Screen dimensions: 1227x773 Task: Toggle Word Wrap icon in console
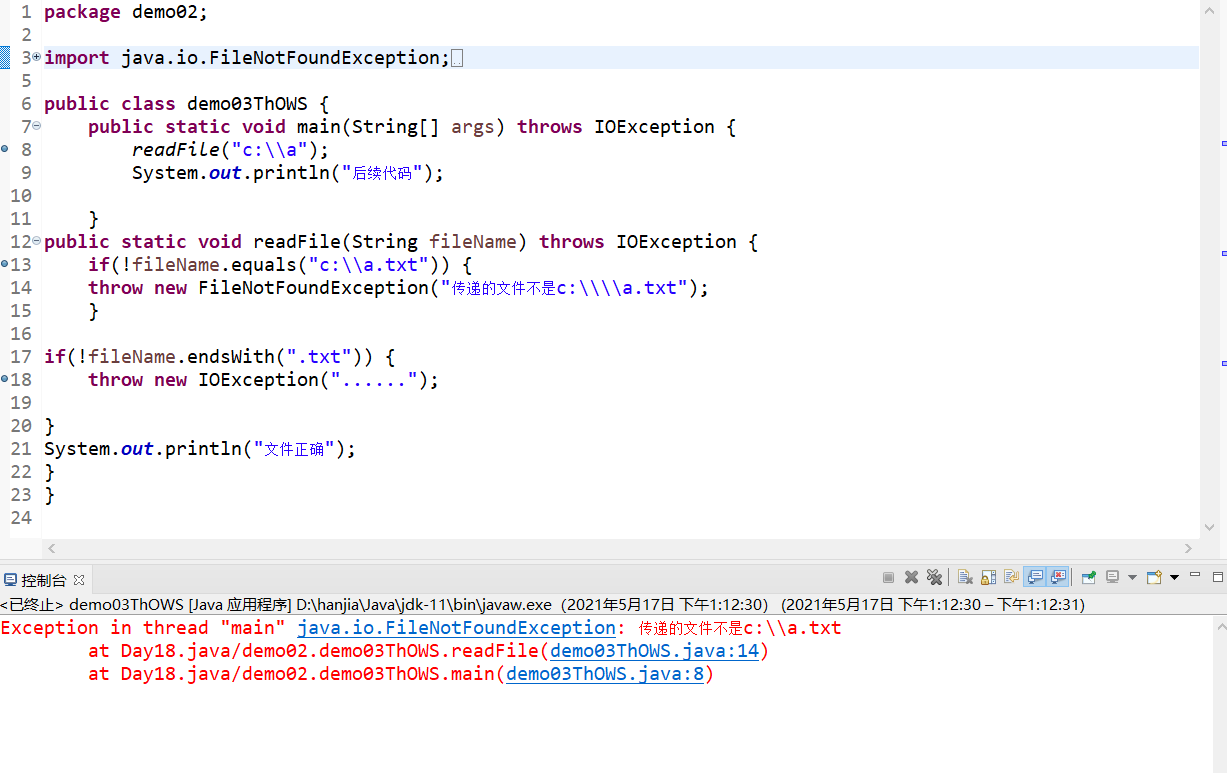(x=1011, y=577)
